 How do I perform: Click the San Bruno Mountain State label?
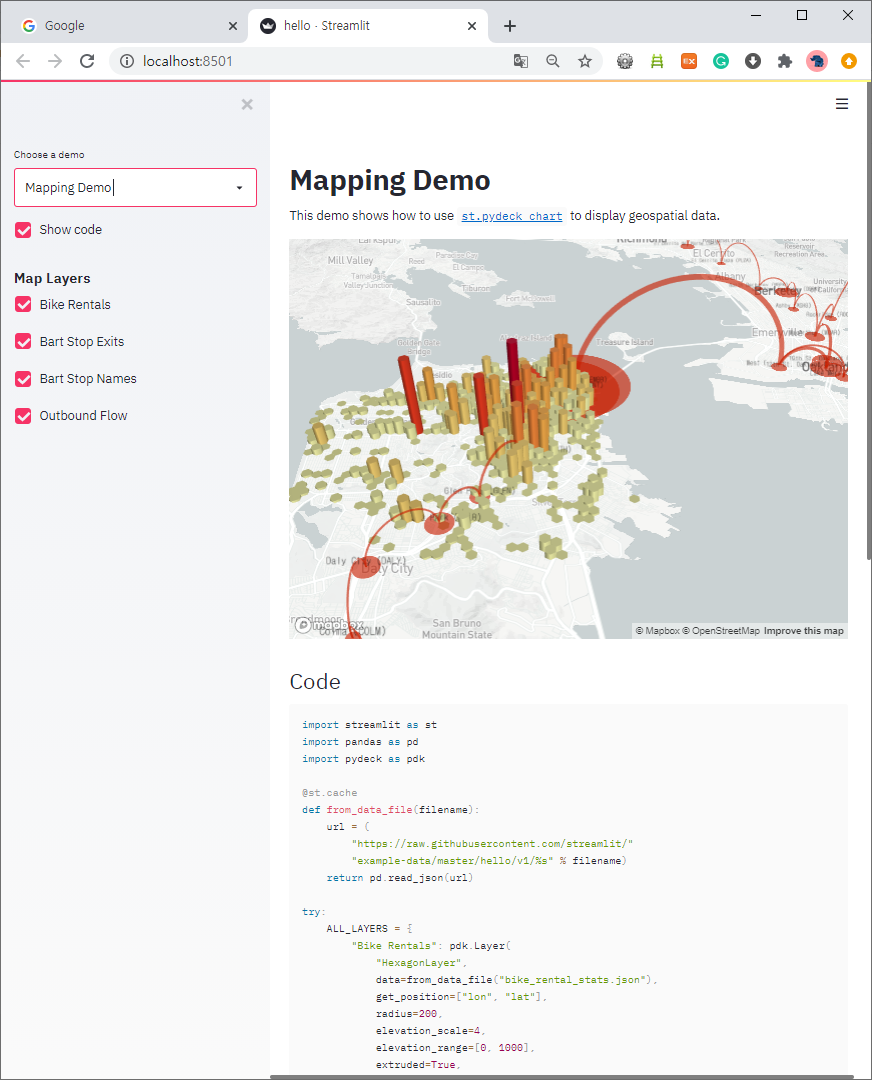click(x=457, y=629)
